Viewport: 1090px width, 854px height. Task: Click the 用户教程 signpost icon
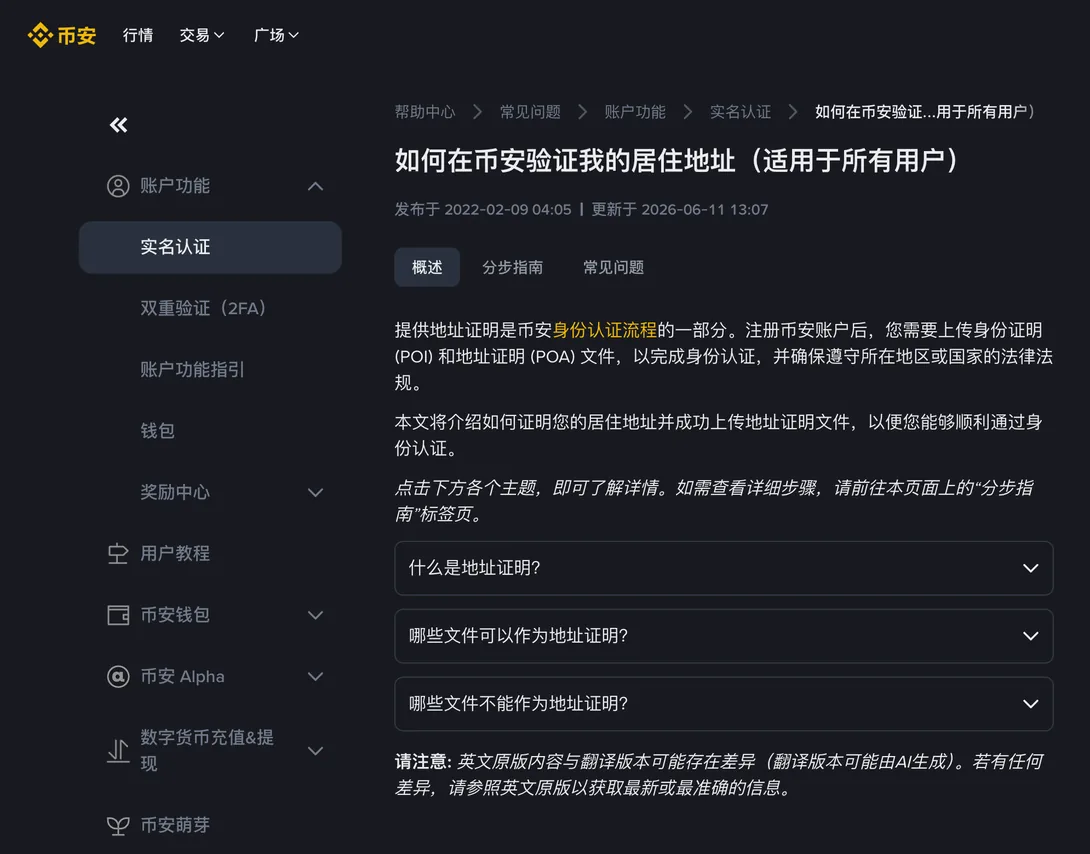tap(118, 554)
